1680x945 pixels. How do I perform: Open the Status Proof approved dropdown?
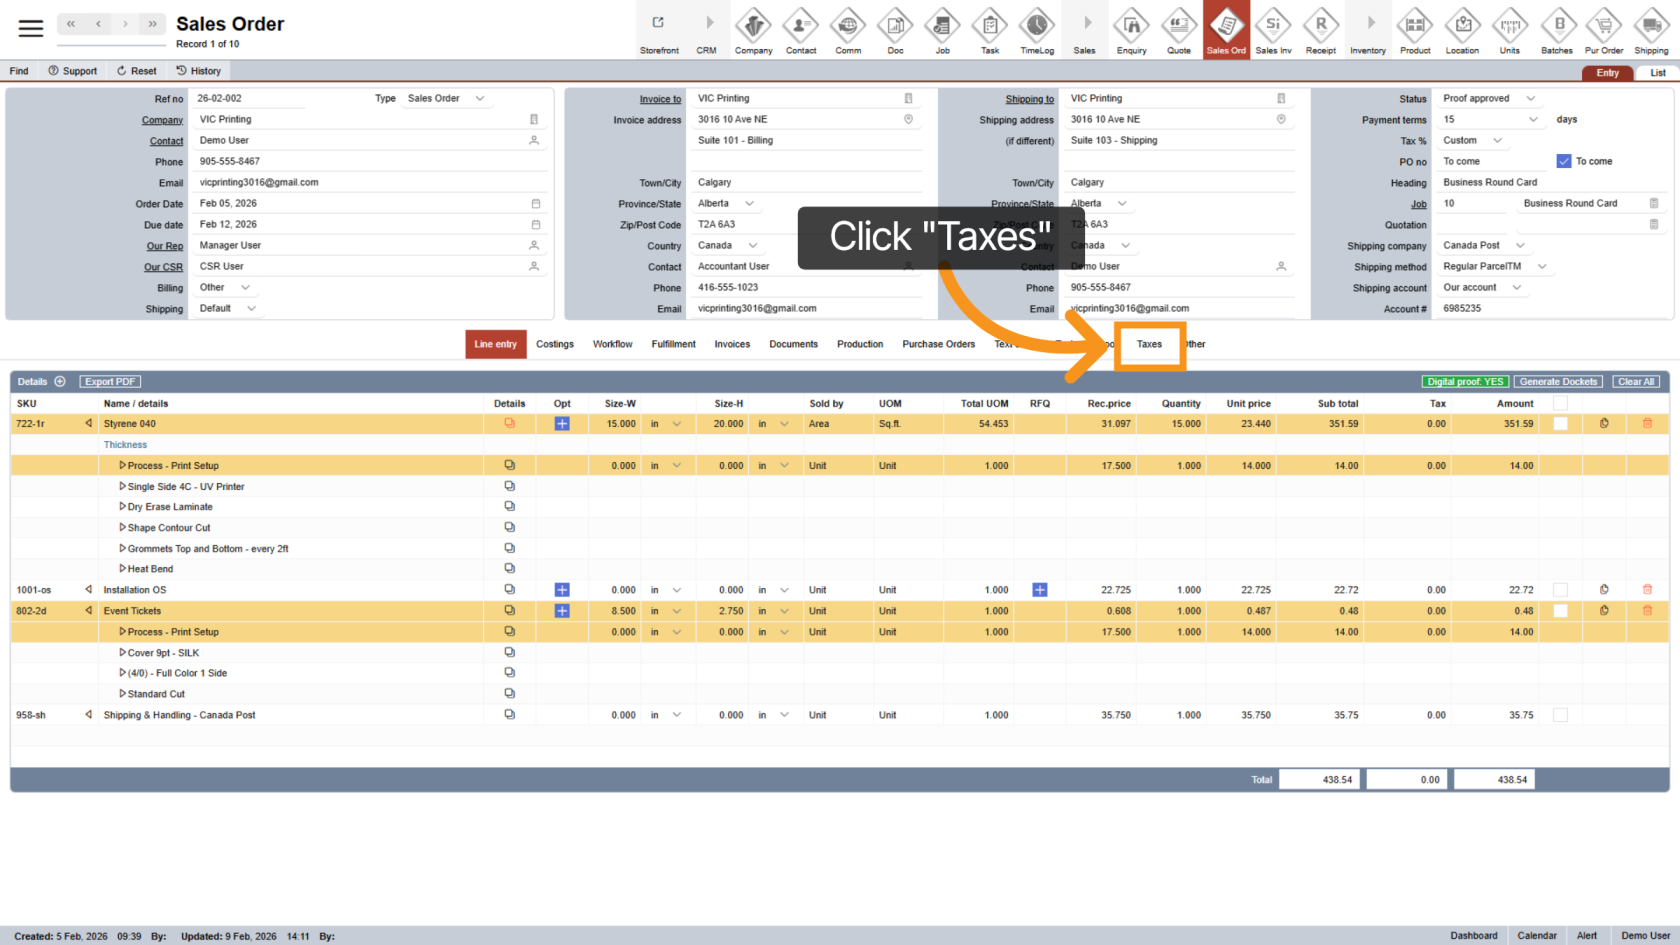click(x=1530, y=99)
